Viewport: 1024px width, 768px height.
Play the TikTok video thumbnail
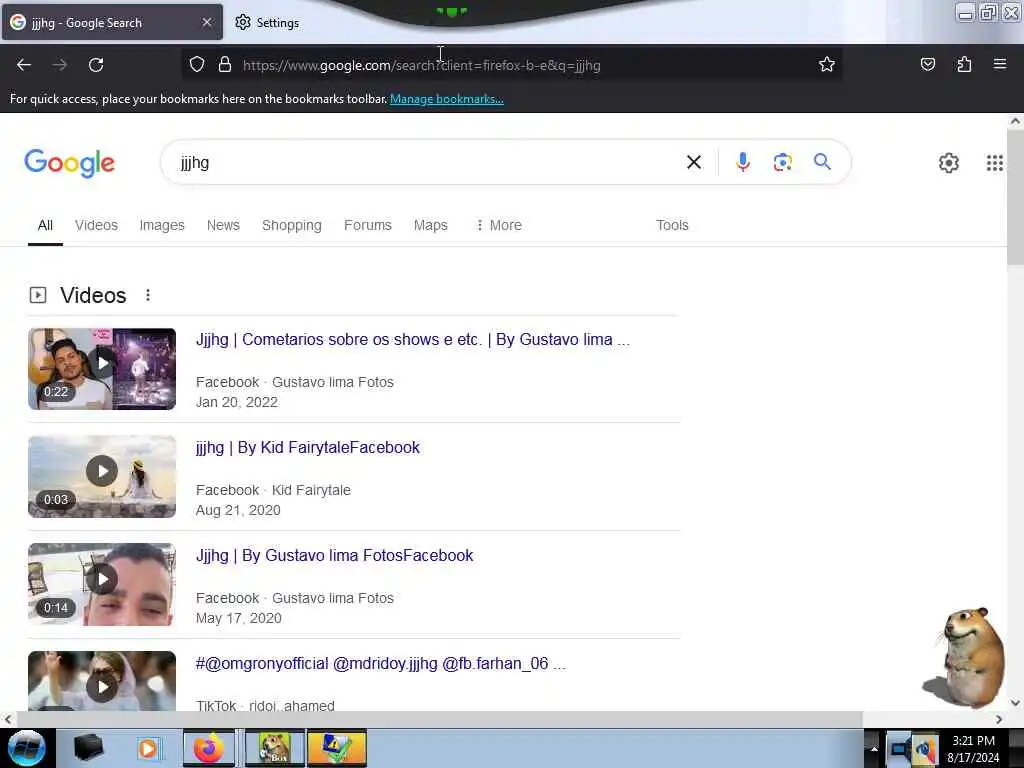click(x=102, y=680)
